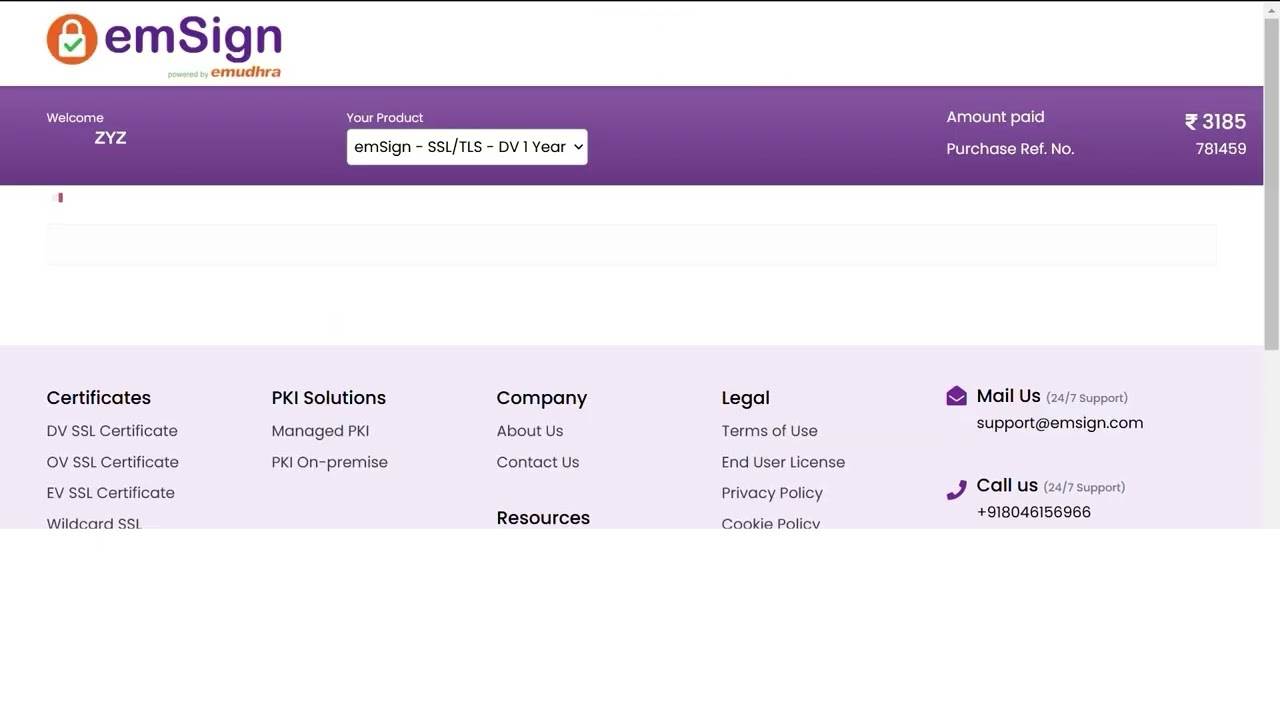View the Privacy Policy
The image size is (1280, 720).
(772, 493)
